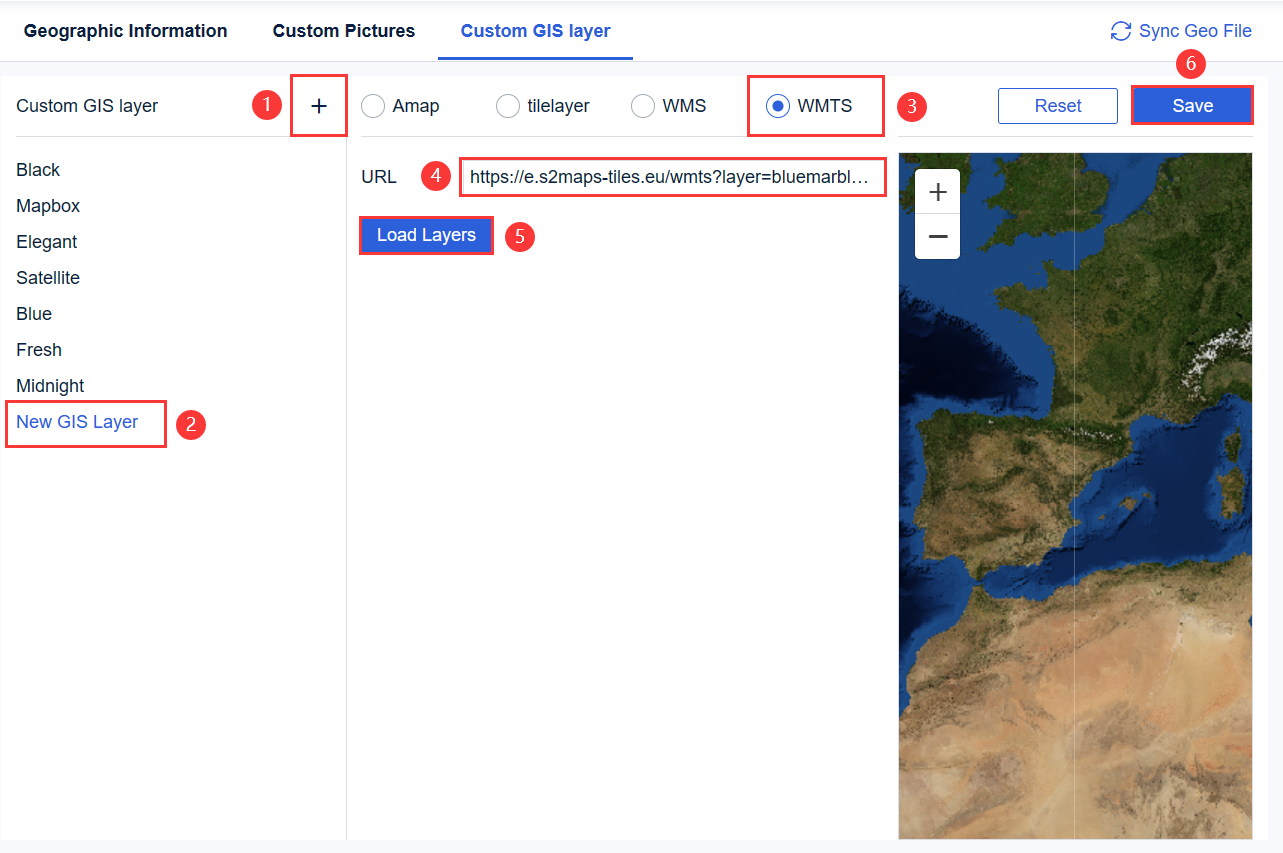Click the Sync Geo File refresh icon
This screenshot has height=853, width=1283.
tap(1121, 30)
